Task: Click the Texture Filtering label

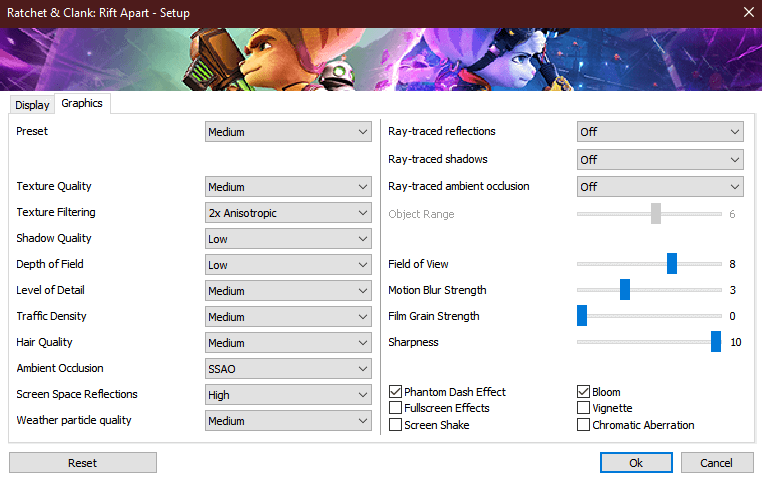Action: click(x=56, y=212)
